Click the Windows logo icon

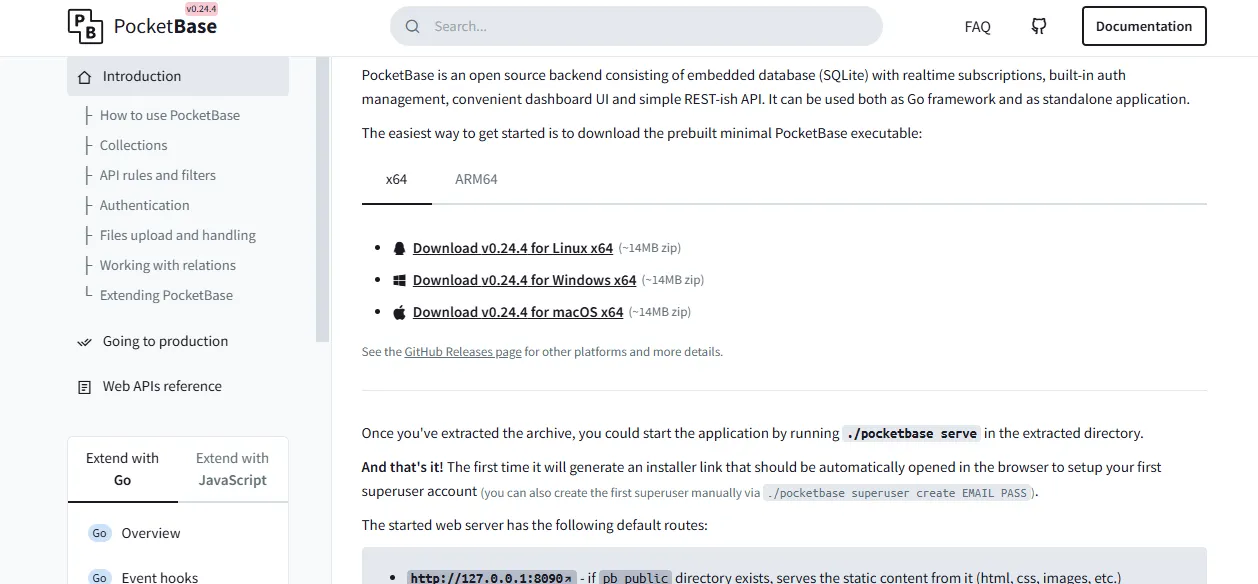pos(399,280)
